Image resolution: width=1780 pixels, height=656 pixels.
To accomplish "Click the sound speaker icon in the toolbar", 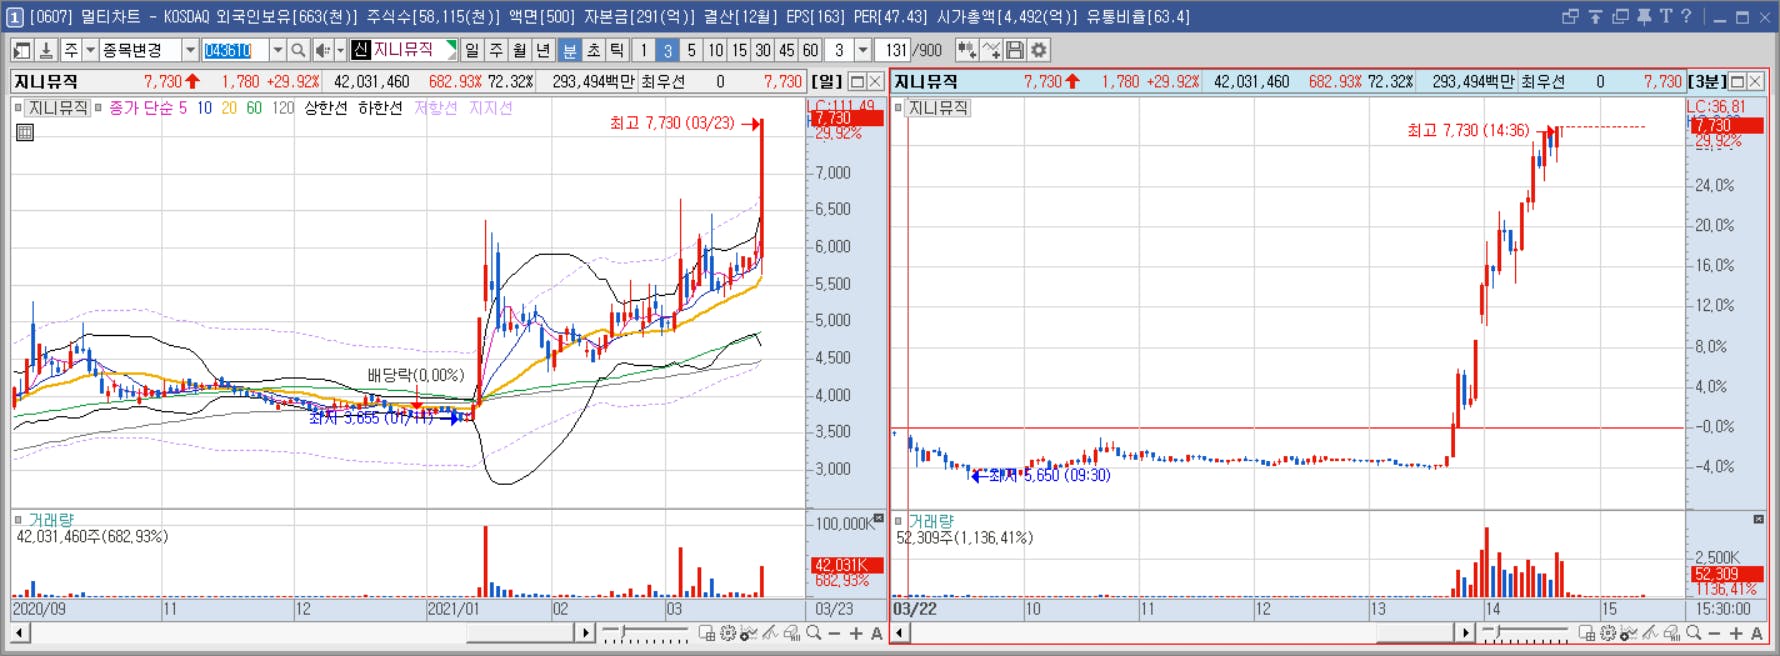I will [322, 50].
